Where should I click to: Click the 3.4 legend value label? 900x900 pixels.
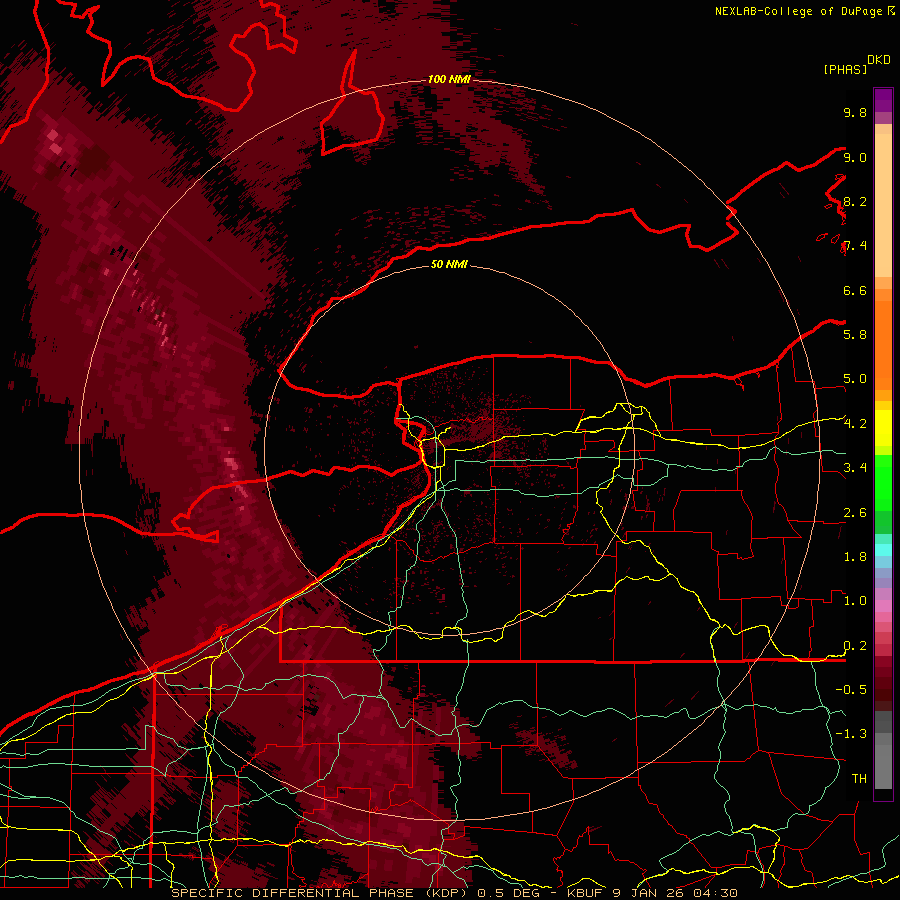855,467
